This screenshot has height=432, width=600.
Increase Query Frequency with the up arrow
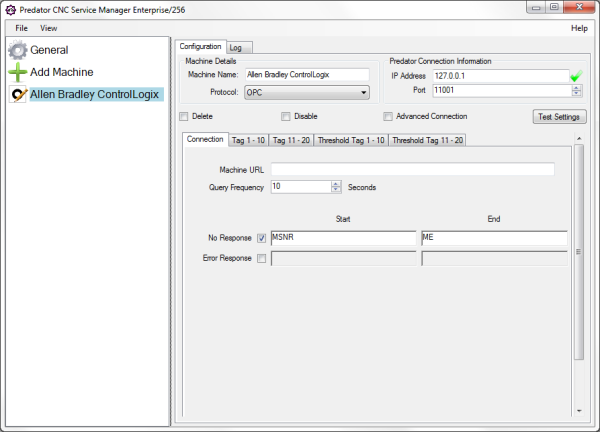335,183
